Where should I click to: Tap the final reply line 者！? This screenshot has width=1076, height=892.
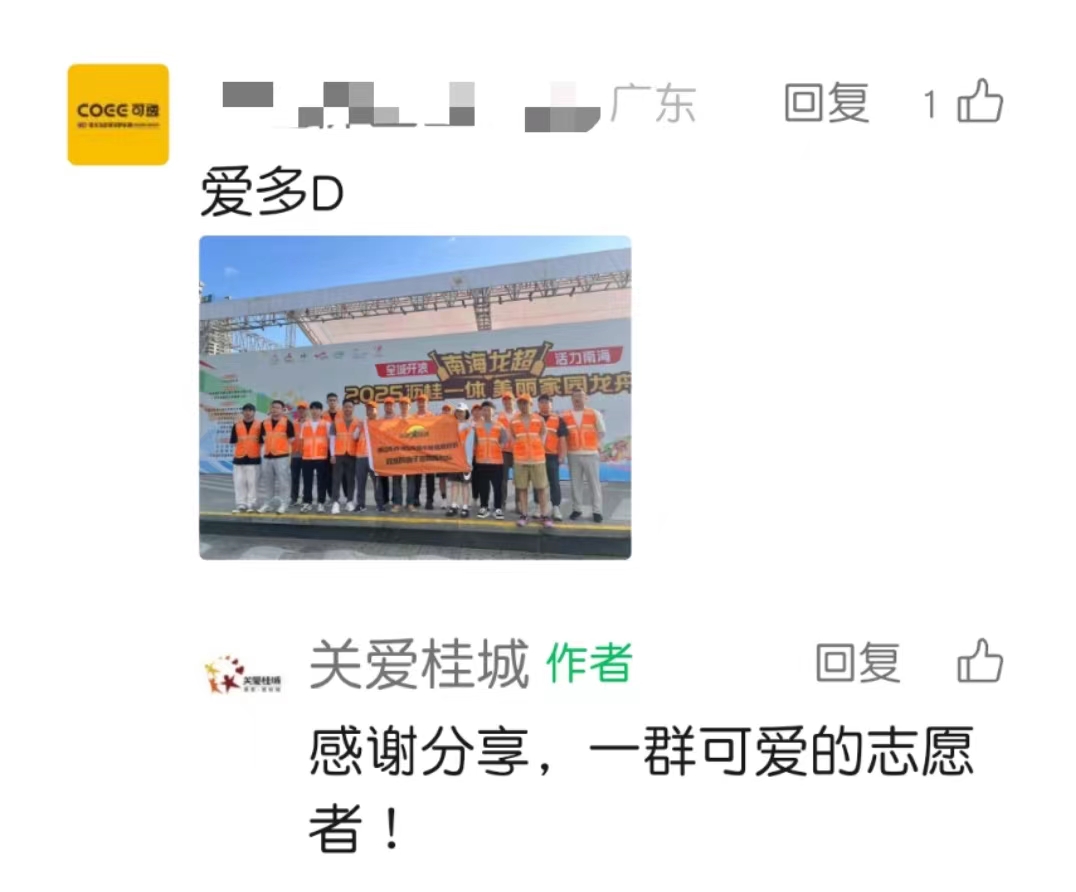coord(355,828)
